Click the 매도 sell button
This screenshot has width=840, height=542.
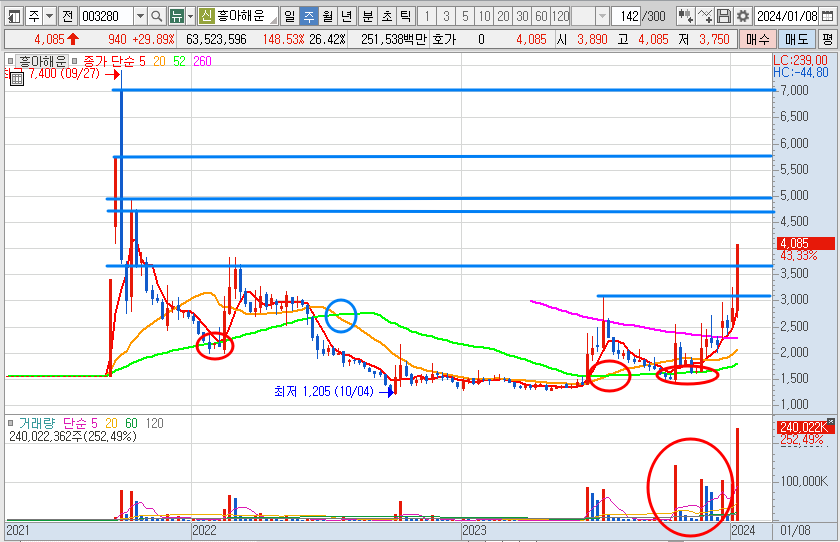[796, 39]
